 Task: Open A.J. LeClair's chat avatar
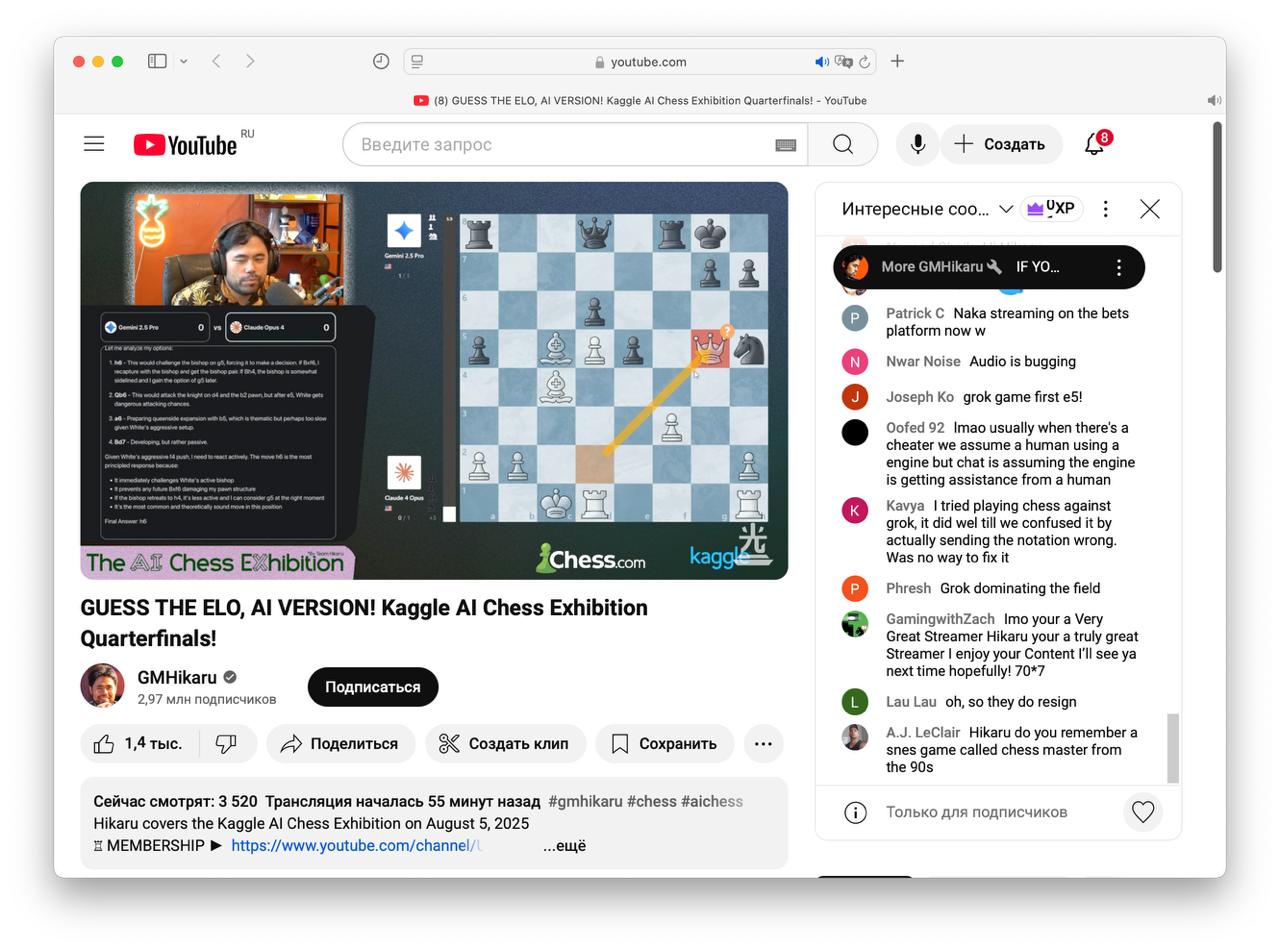pyautogui.click(x=855, y=738)
